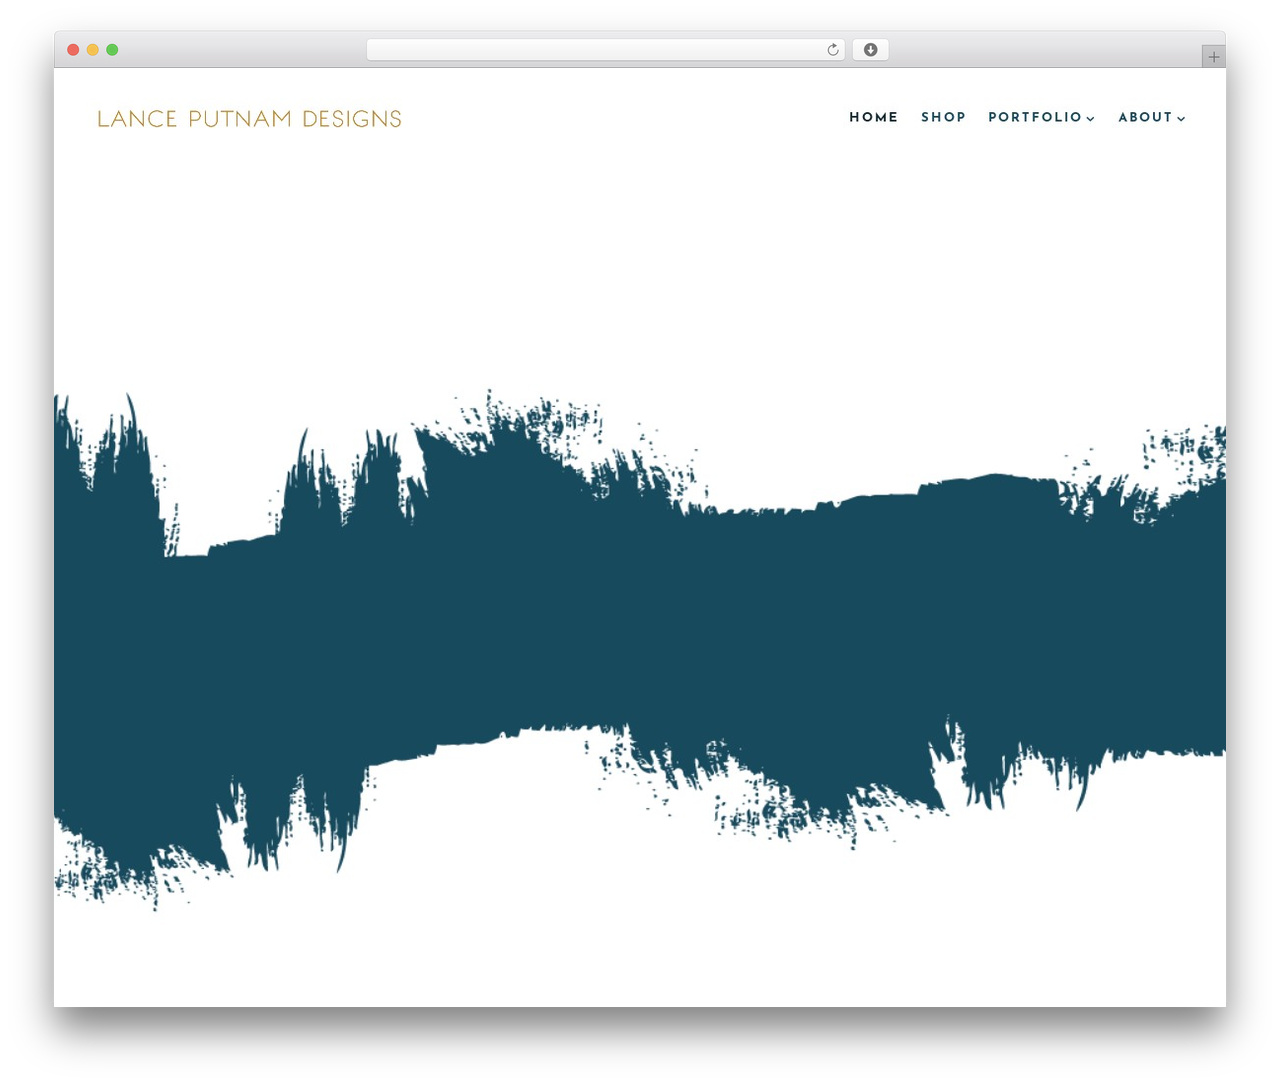Close the window with the red button
The width and height of the screenshot is (1280, 1084).
73,50
